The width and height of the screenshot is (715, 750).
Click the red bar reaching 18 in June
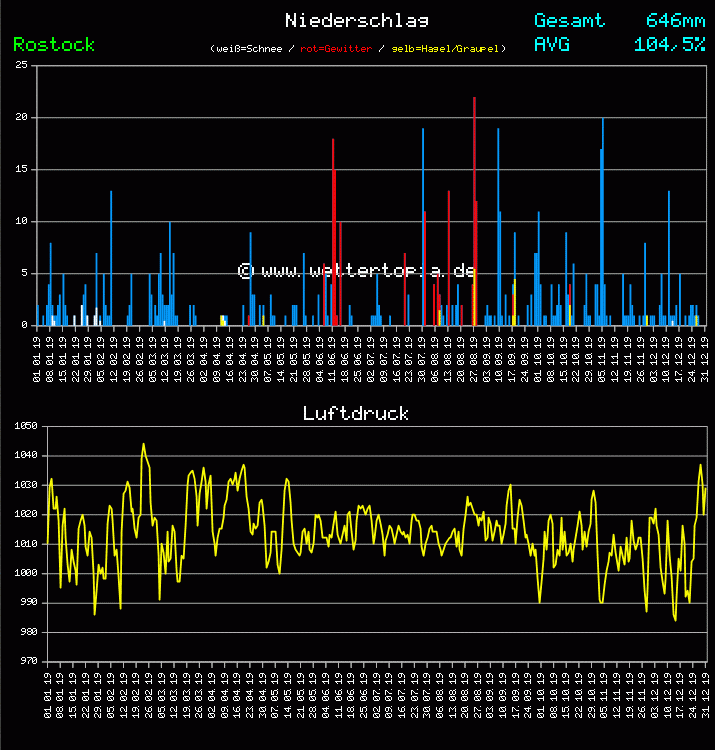point(333,230)
